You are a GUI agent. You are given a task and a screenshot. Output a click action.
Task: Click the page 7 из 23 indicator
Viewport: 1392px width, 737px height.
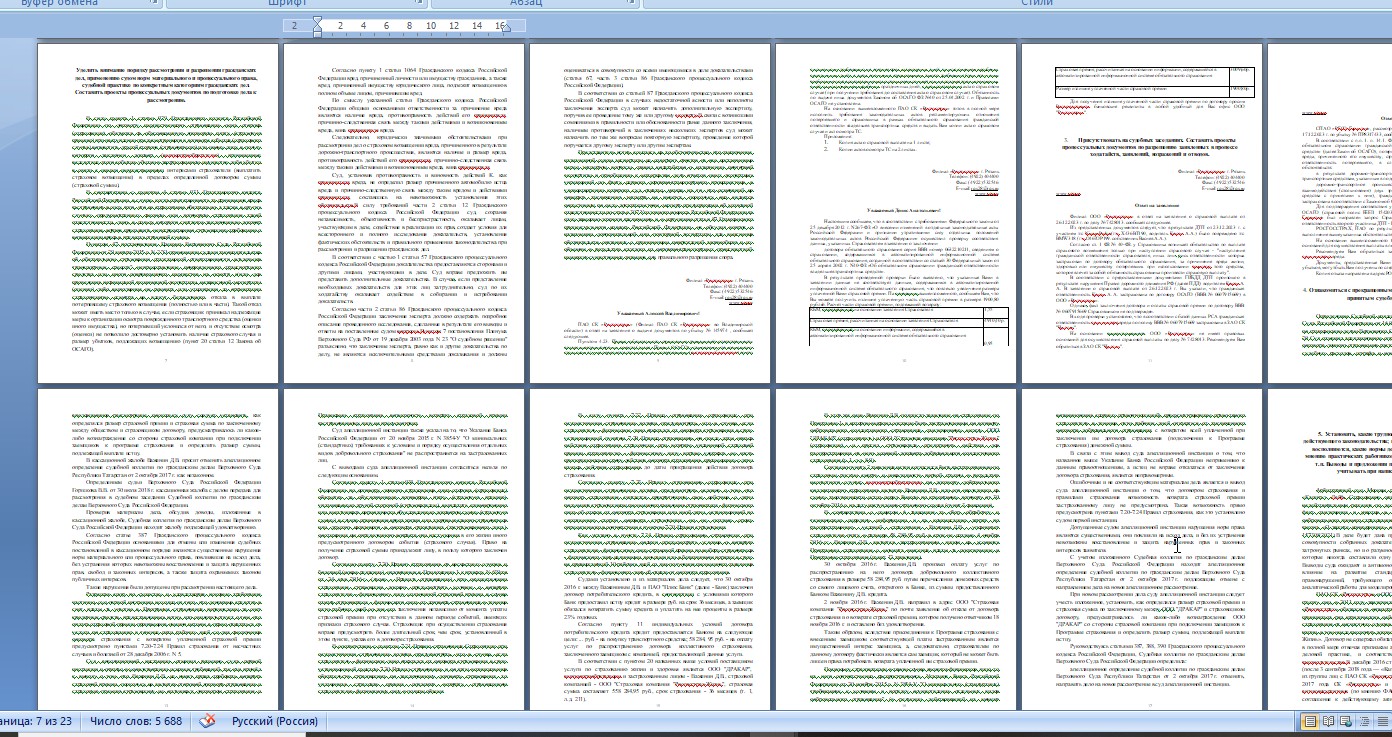click(36, 721)
